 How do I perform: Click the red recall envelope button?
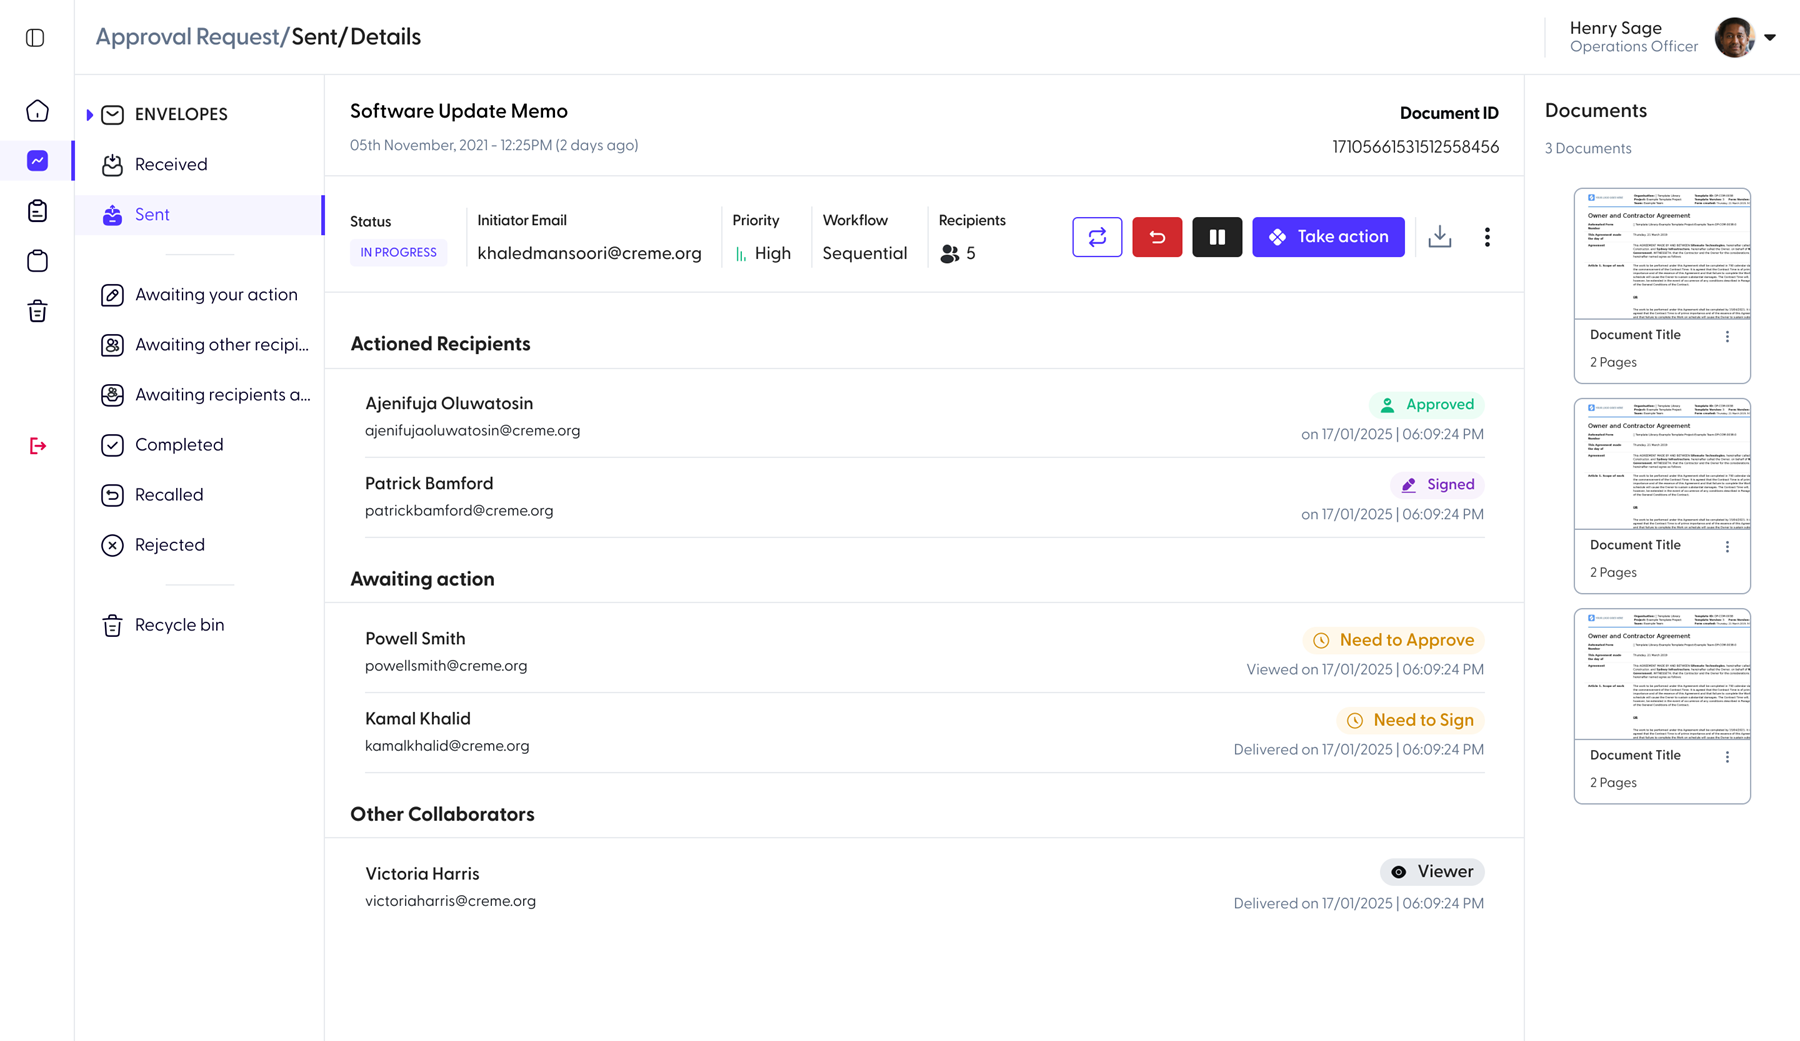pyautogui.click(x=1157, y=237)
